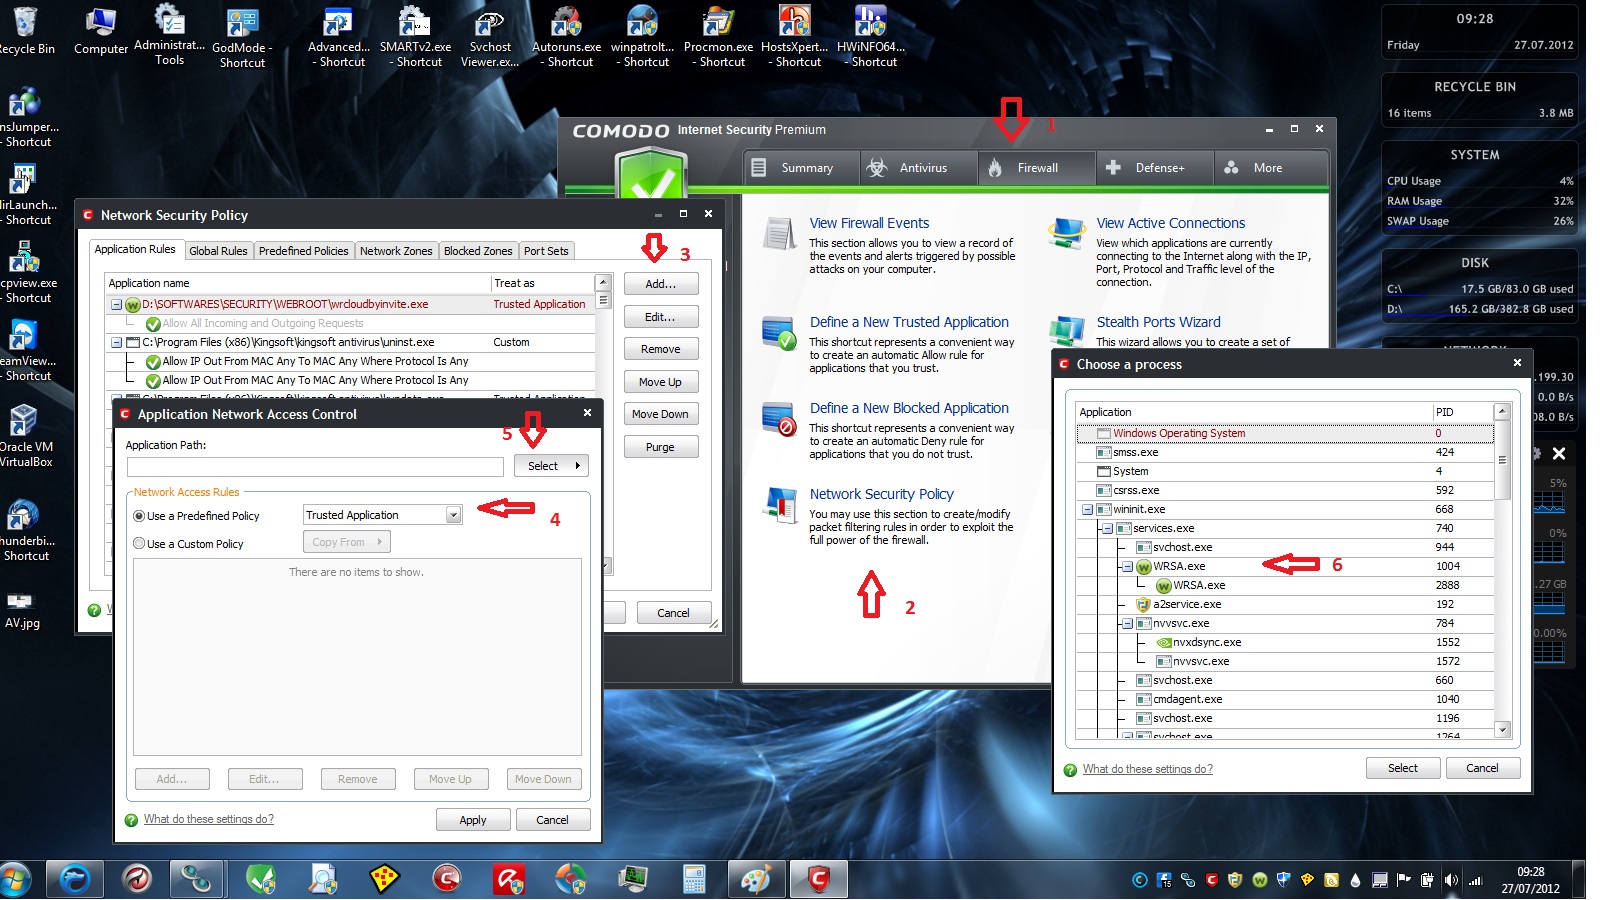The height and width of the screenshot is (900, 1600).
Task: Switch to the Global Rules tab
Action: [x=218, y=251]
